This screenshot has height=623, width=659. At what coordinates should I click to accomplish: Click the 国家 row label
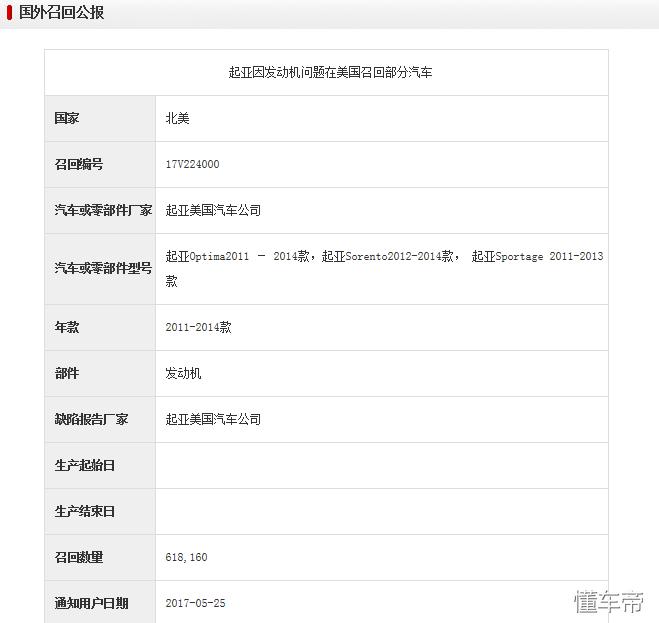pyautogui.click(x=67, y=118)
